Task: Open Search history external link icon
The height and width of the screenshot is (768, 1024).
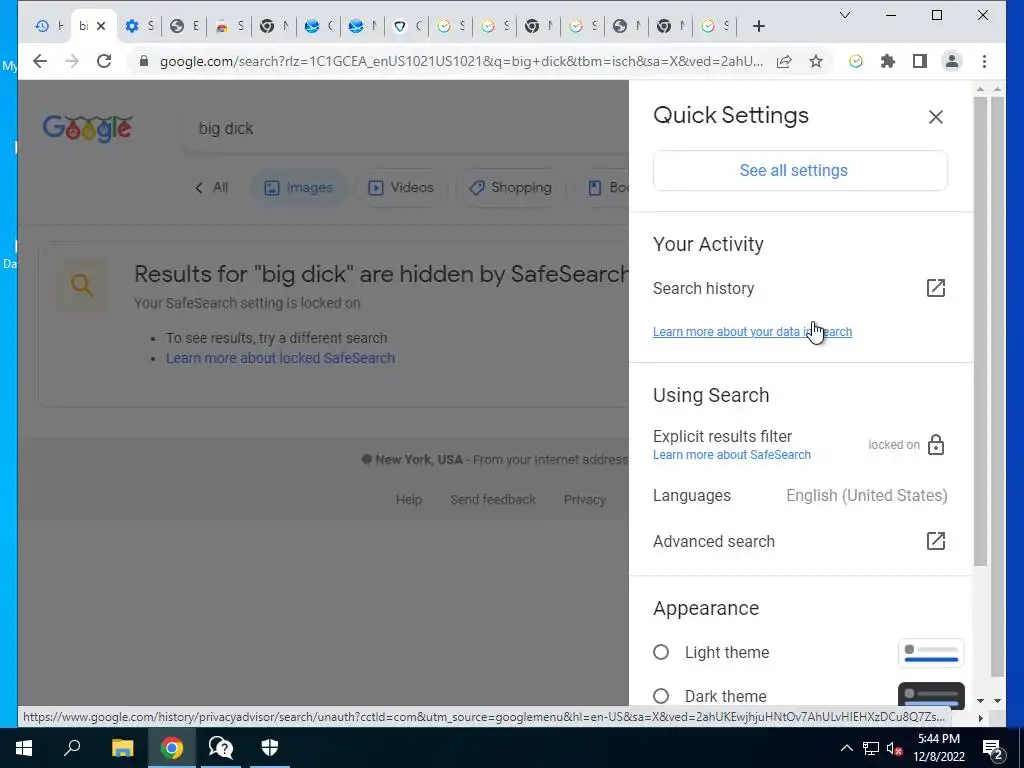Action: pyautogui.click(x=935, y=288)
